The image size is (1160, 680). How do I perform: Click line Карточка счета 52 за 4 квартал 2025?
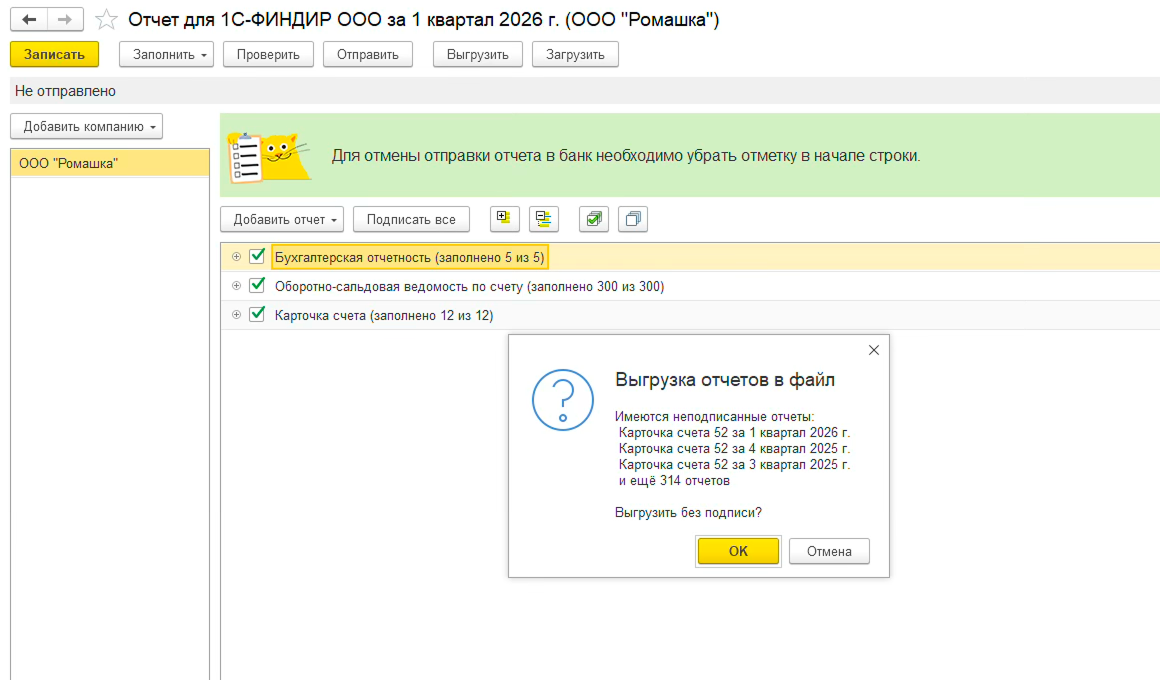[735, 448]
